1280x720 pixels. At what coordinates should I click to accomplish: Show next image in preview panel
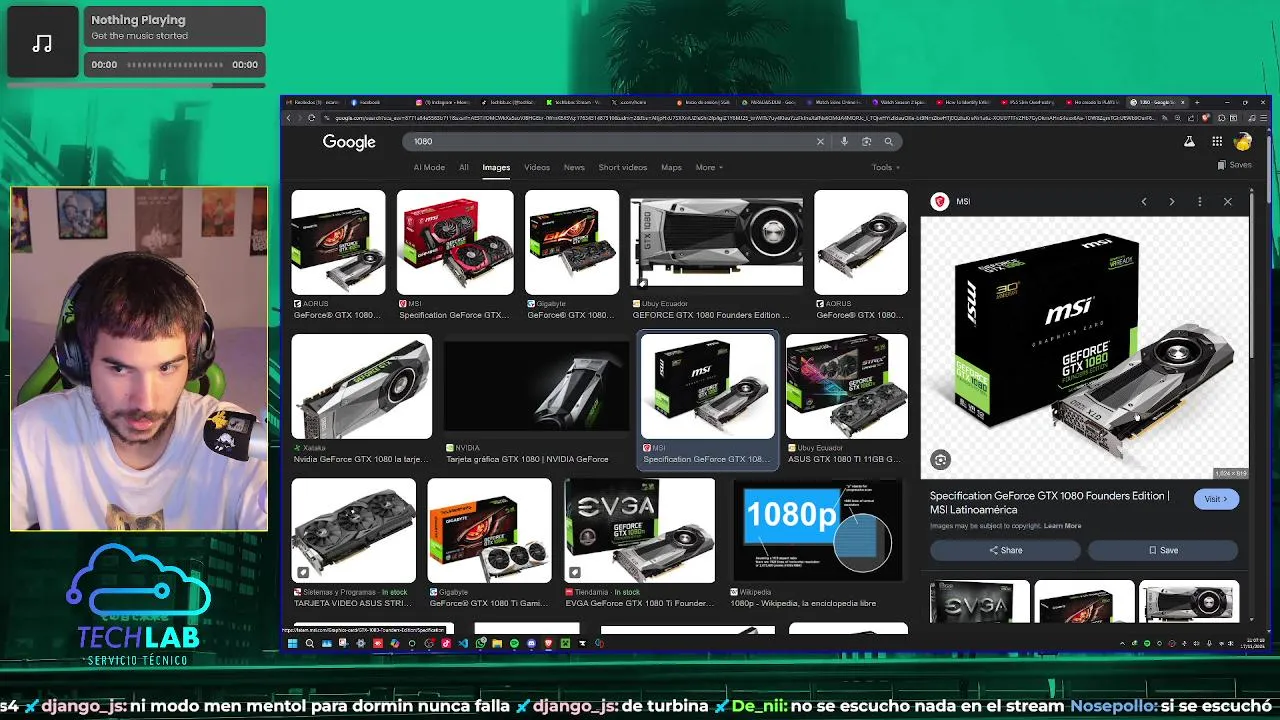click(1172, 202)
